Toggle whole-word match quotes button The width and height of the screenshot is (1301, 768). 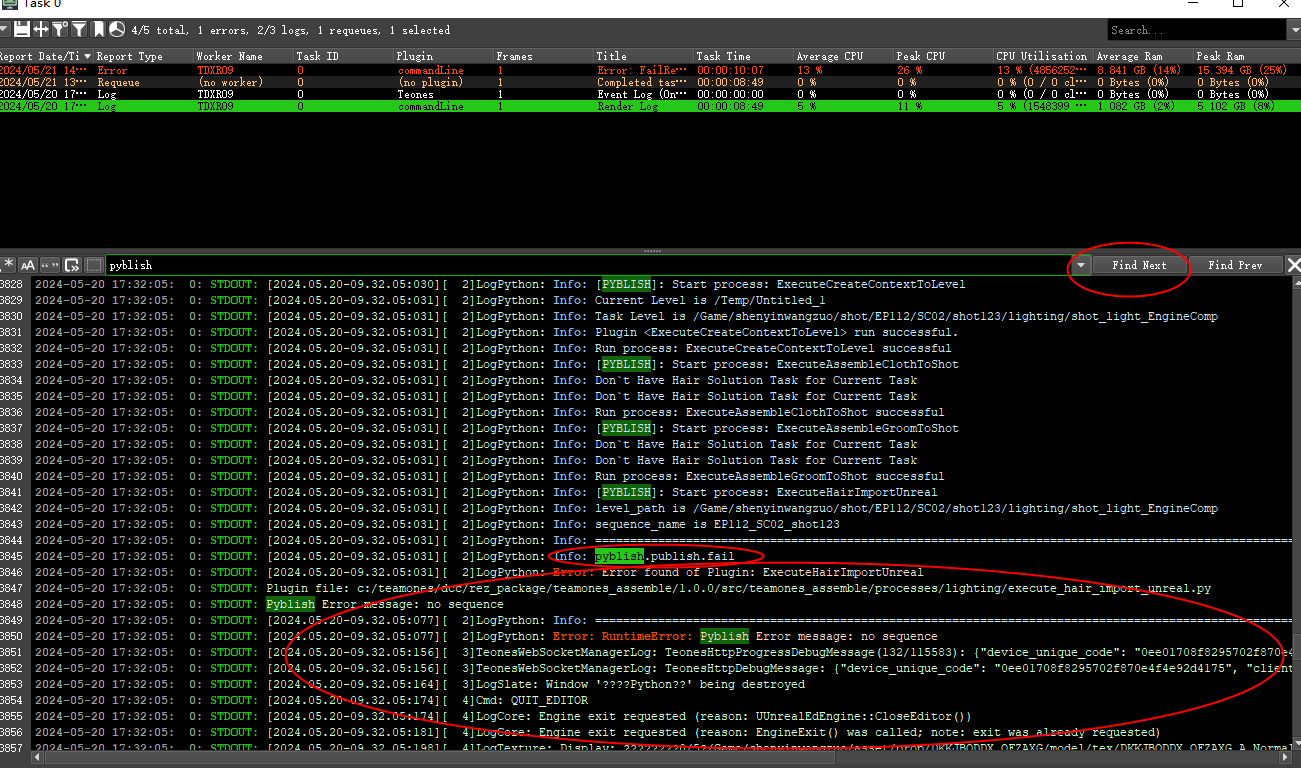point(50,265)
